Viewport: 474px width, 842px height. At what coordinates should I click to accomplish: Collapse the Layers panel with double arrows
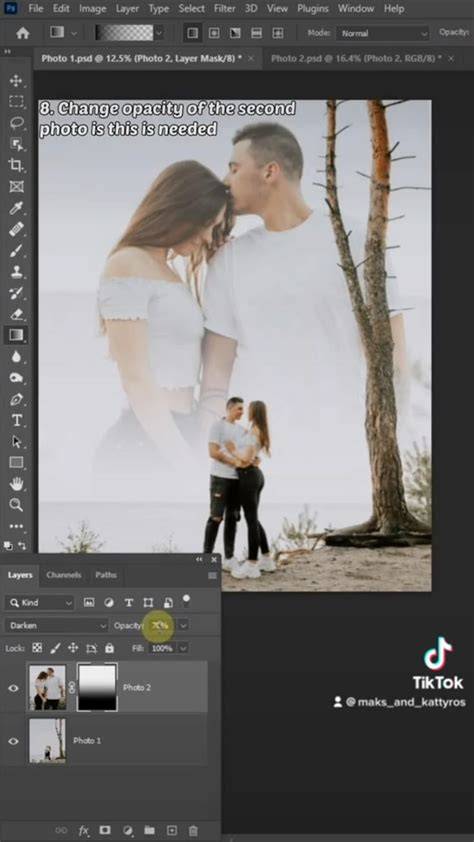[200, 560]
